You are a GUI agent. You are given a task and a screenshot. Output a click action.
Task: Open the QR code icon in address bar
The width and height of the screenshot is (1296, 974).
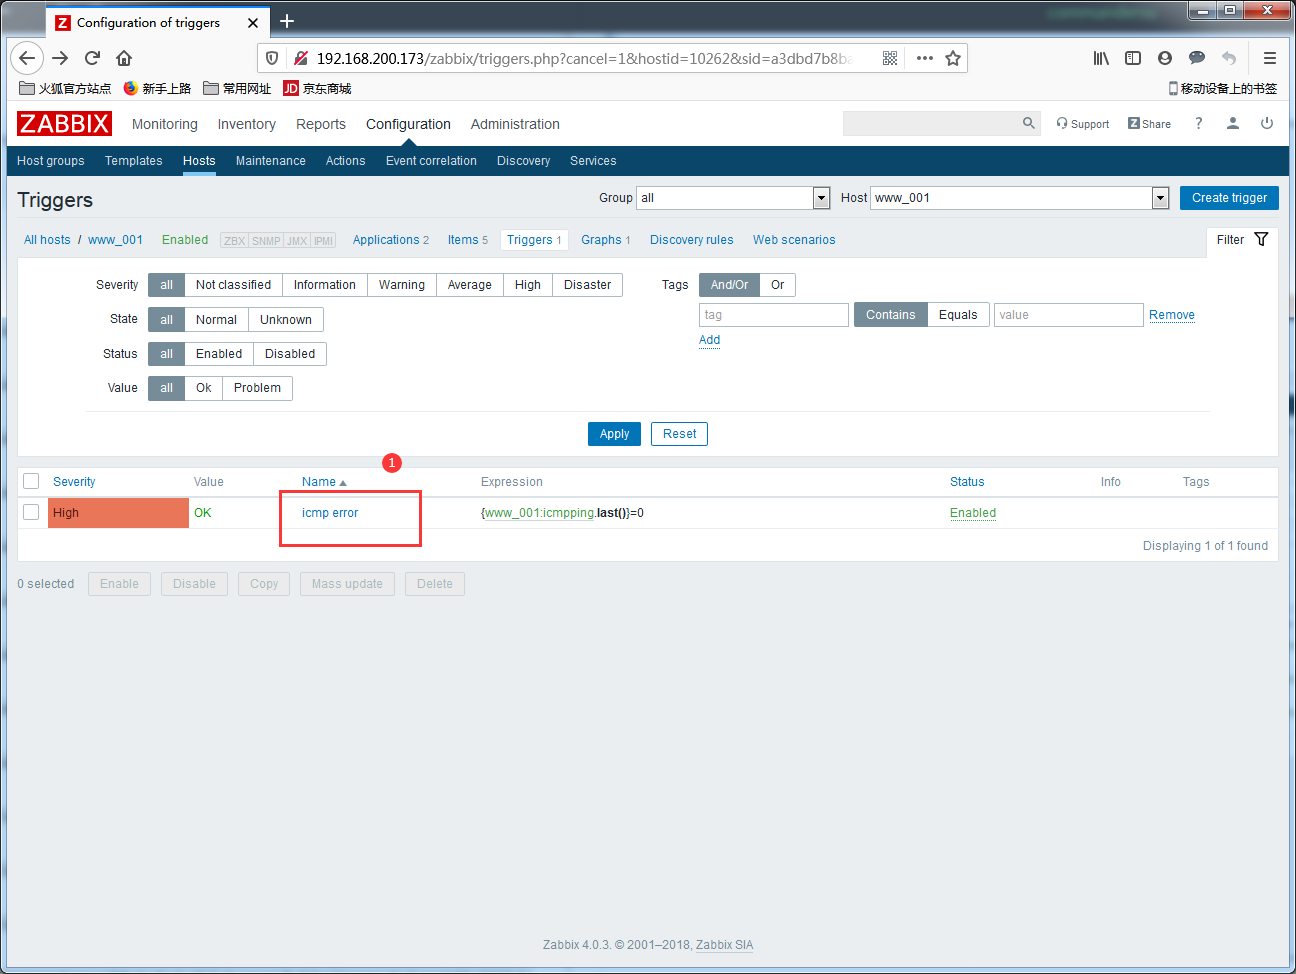coord(890,58)
